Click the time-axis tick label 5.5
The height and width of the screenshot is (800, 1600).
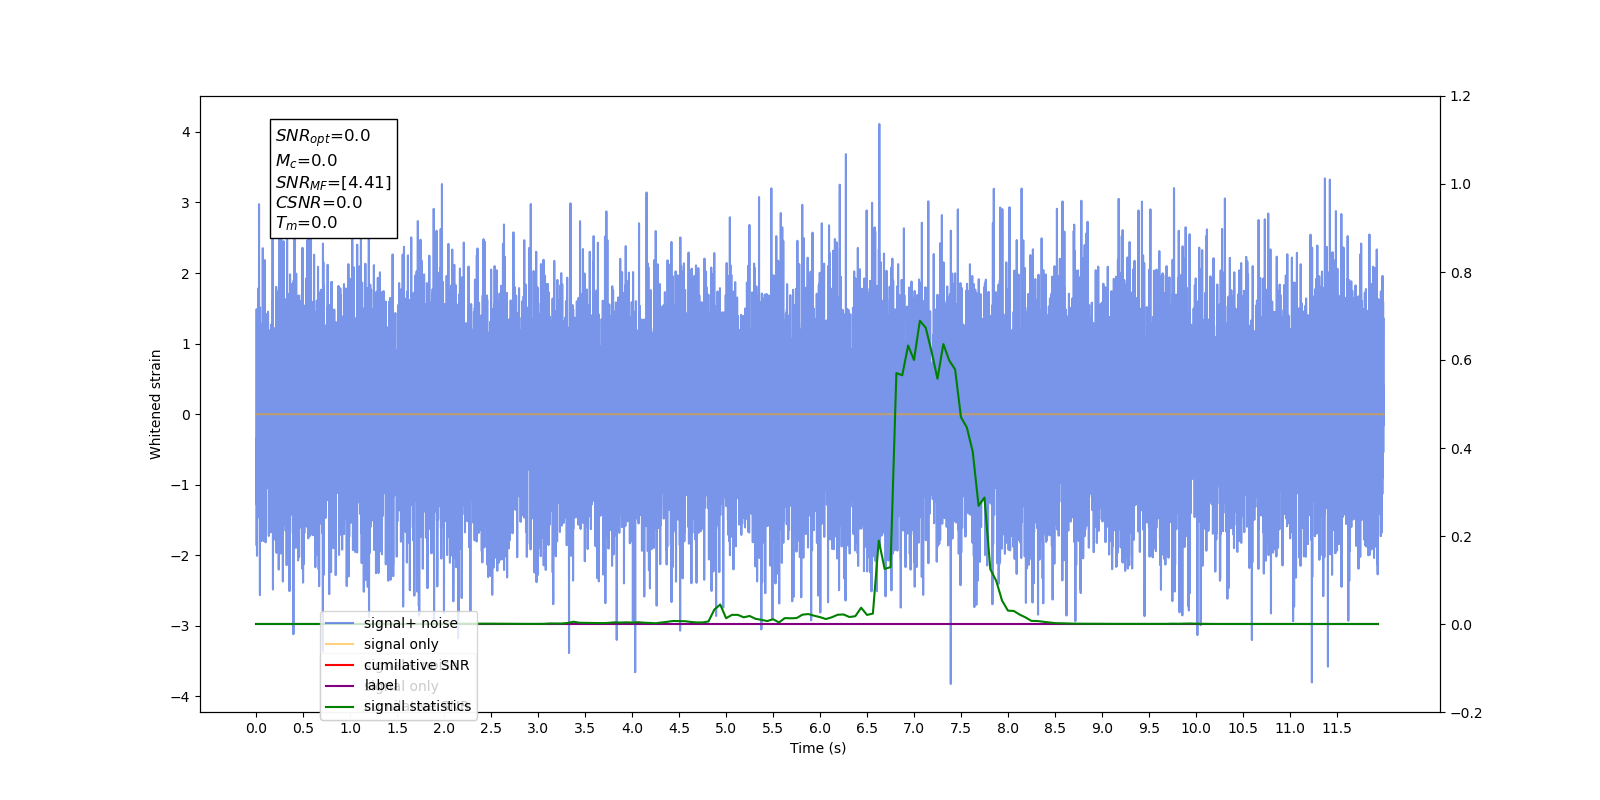773,728
